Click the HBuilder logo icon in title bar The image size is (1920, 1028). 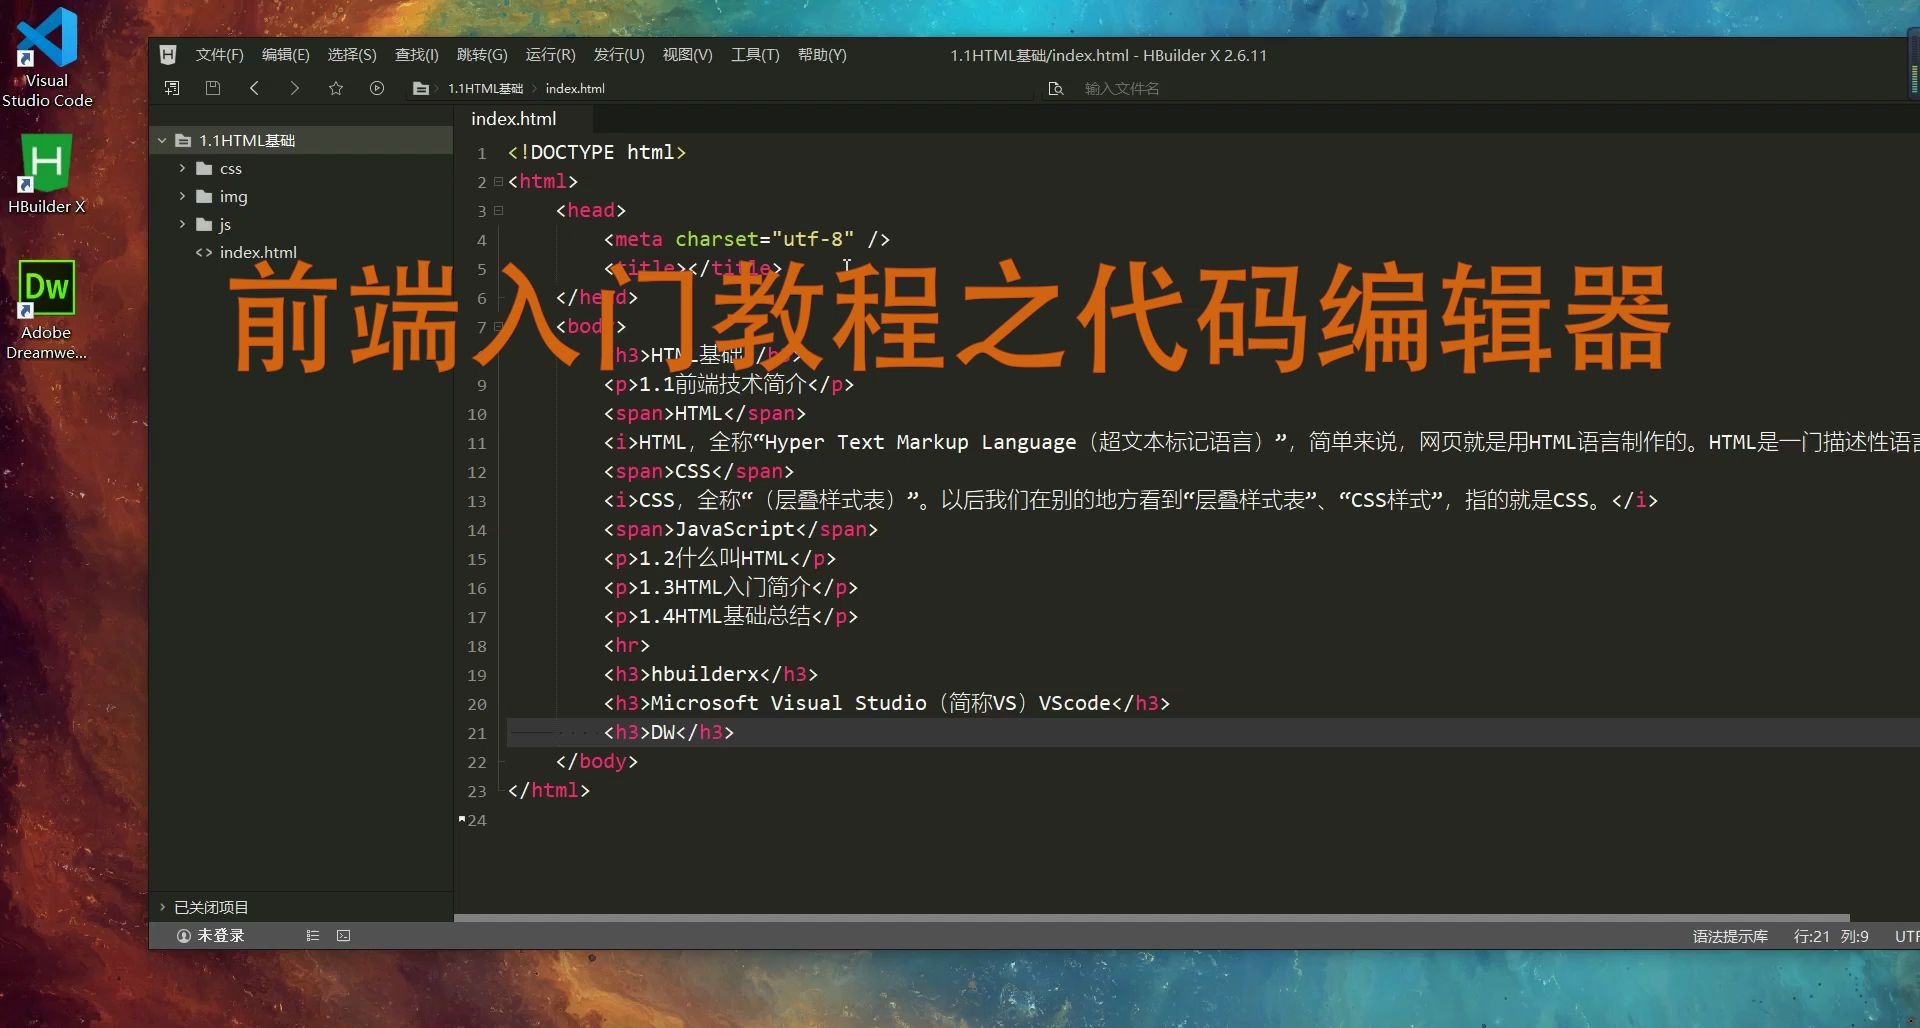(168, 55)
